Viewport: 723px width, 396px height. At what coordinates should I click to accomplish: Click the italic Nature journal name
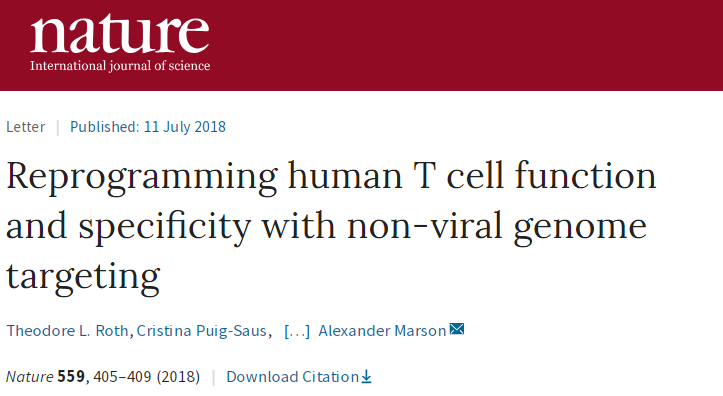(30, 377)
